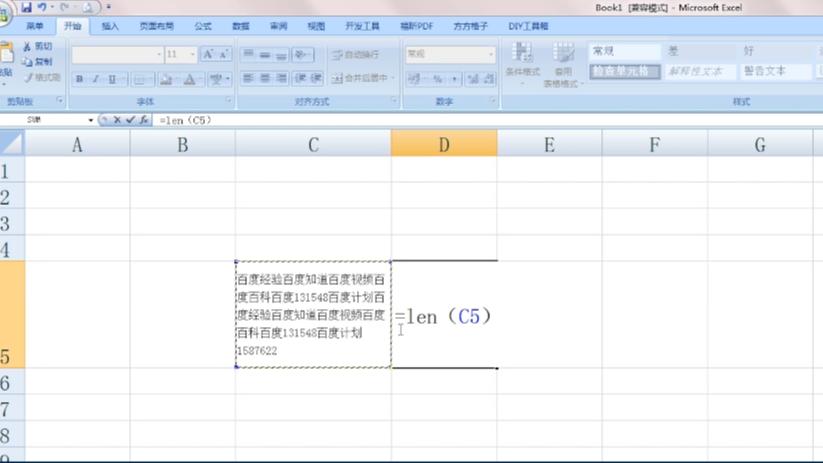This screenshot has width=823, height=463.
Task: Click the accounting currency format icon
Action: coord(414,79)
